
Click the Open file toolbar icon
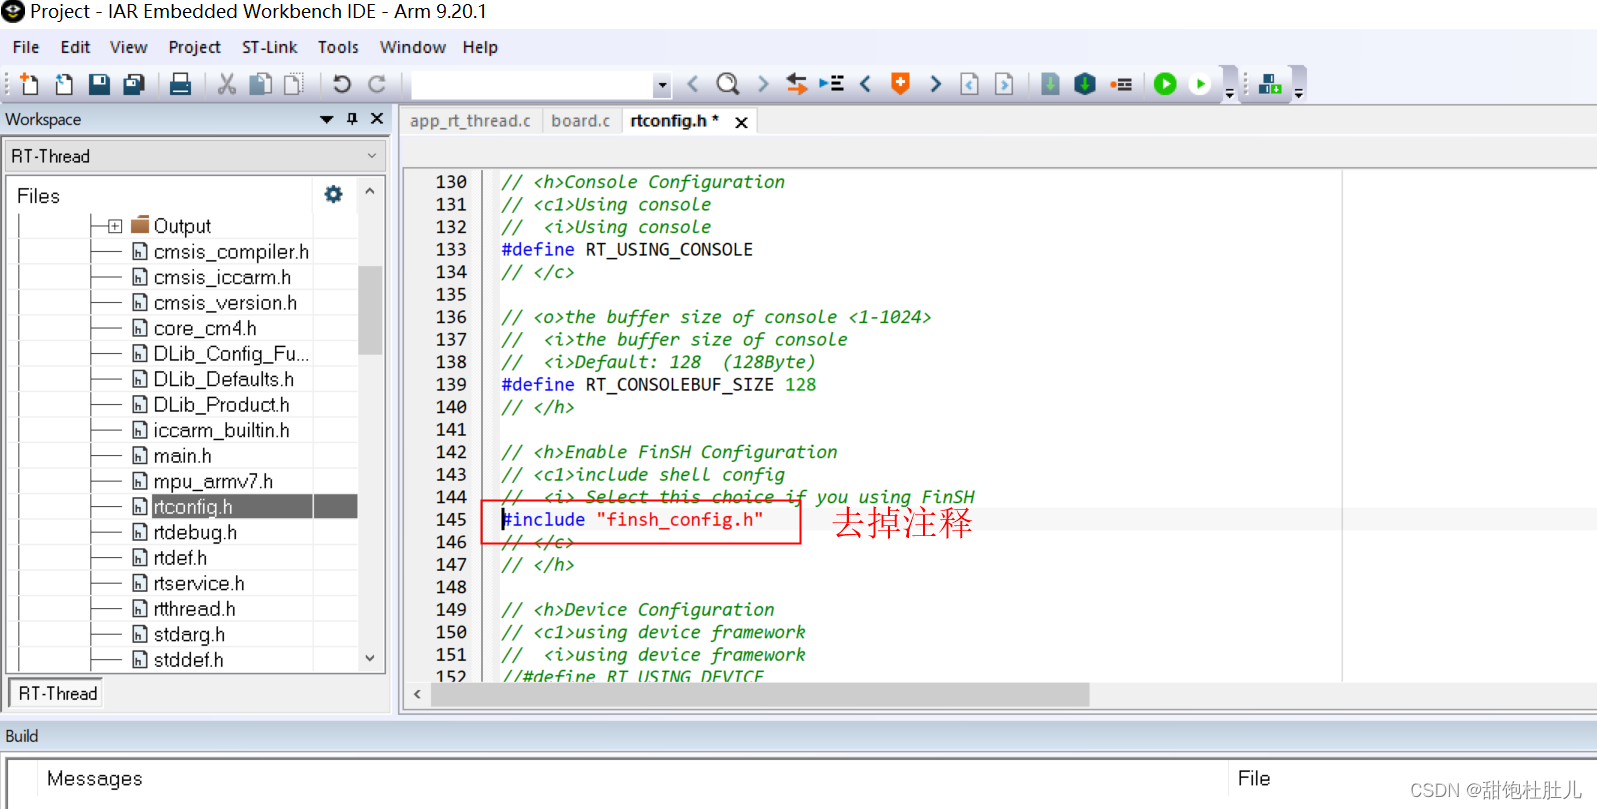coord(64,84)
